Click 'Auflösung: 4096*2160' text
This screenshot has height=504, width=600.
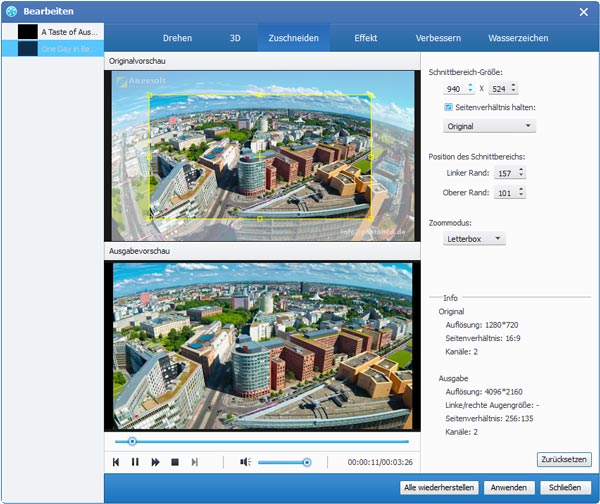[484, 392]
